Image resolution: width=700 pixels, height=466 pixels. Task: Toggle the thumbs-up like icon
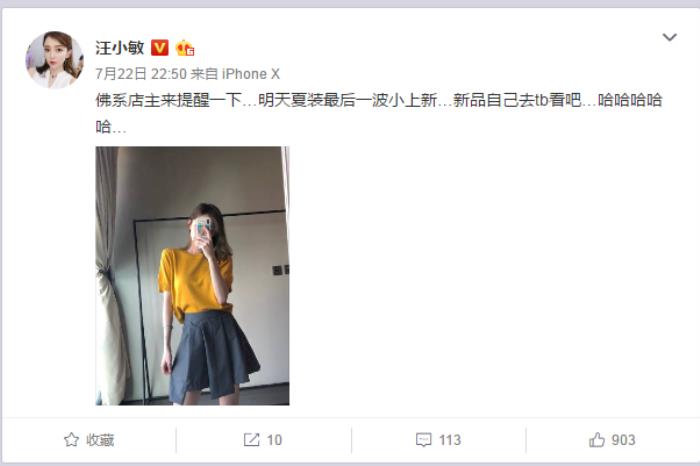click(x=597, y=440)
